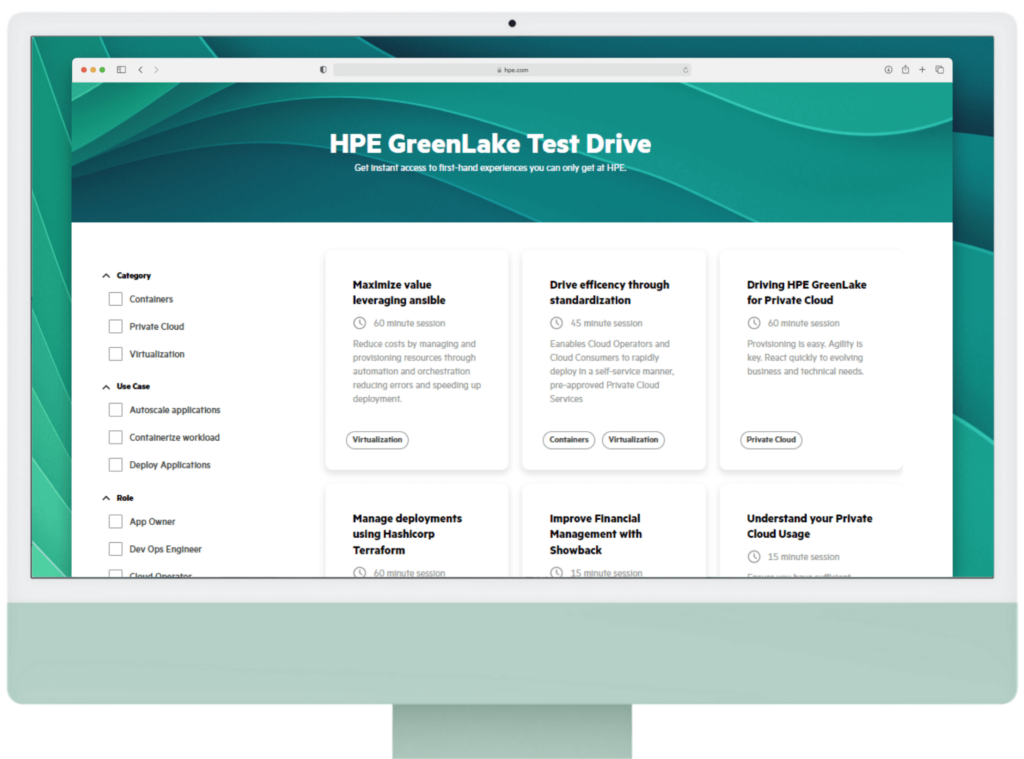Select the App Owner role checkbox
The width and height of the screenshot is (1024, 759).
click(115, 521)
